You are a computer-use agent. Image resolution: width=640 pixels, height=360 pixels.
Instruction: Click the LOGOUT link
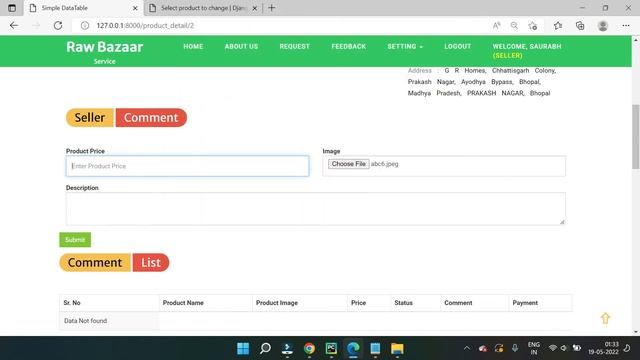[x=458, y=47]
